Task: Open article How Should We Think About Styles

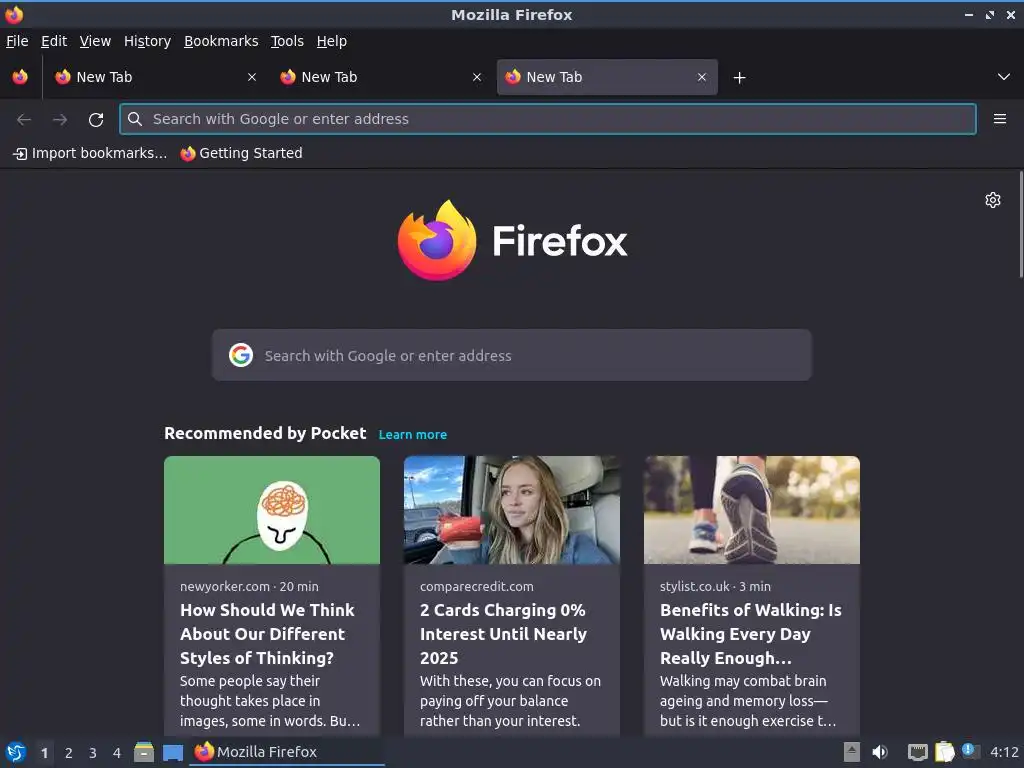Action: point(267,634)
